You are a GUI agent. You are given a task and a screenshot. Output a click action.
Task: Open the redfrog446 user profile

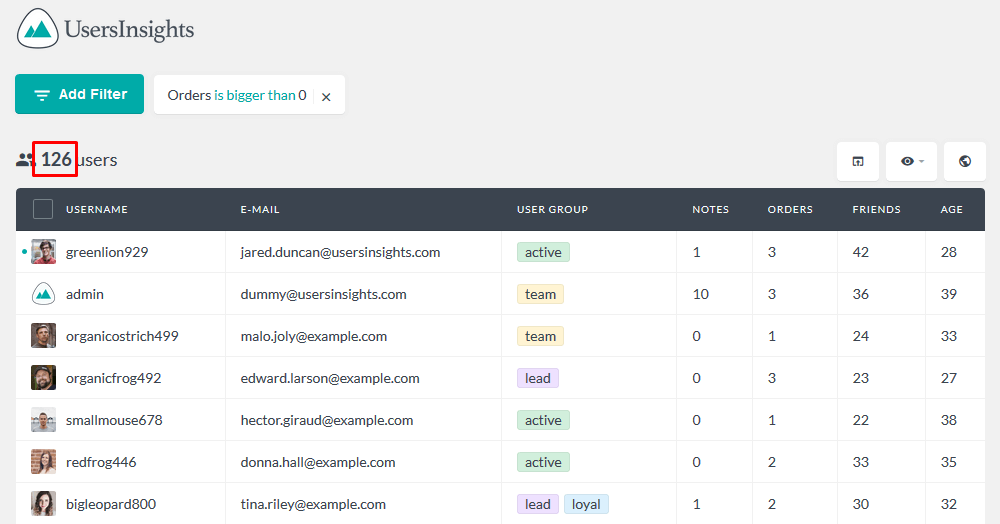(x=101, y=462)
